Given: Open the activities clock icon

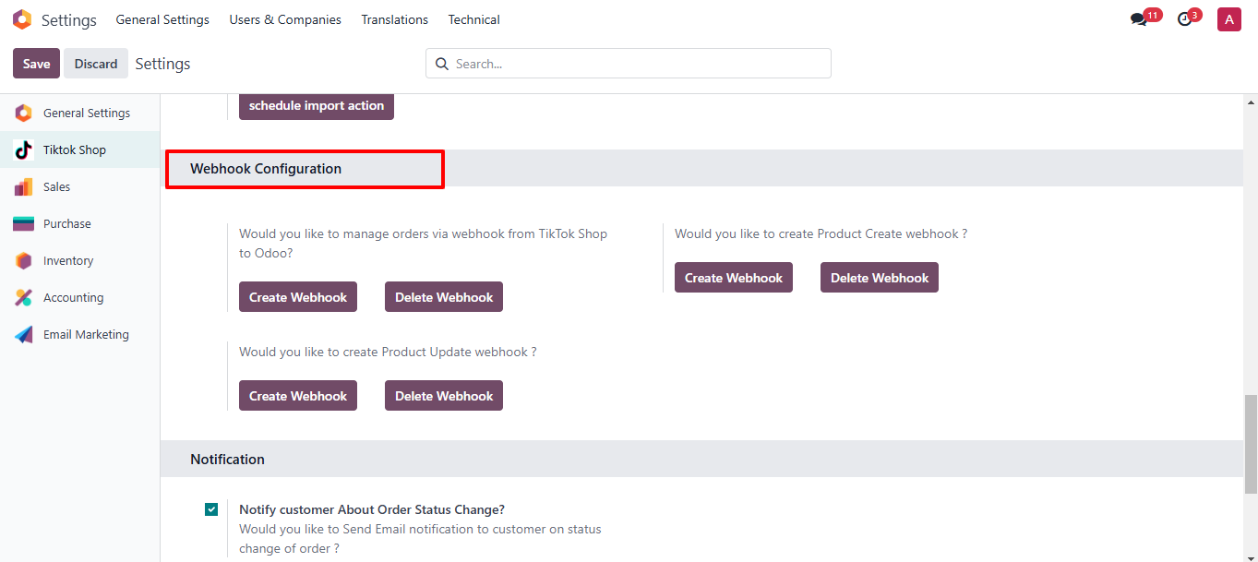Looking at the screenshot, I should [1185, 19].
